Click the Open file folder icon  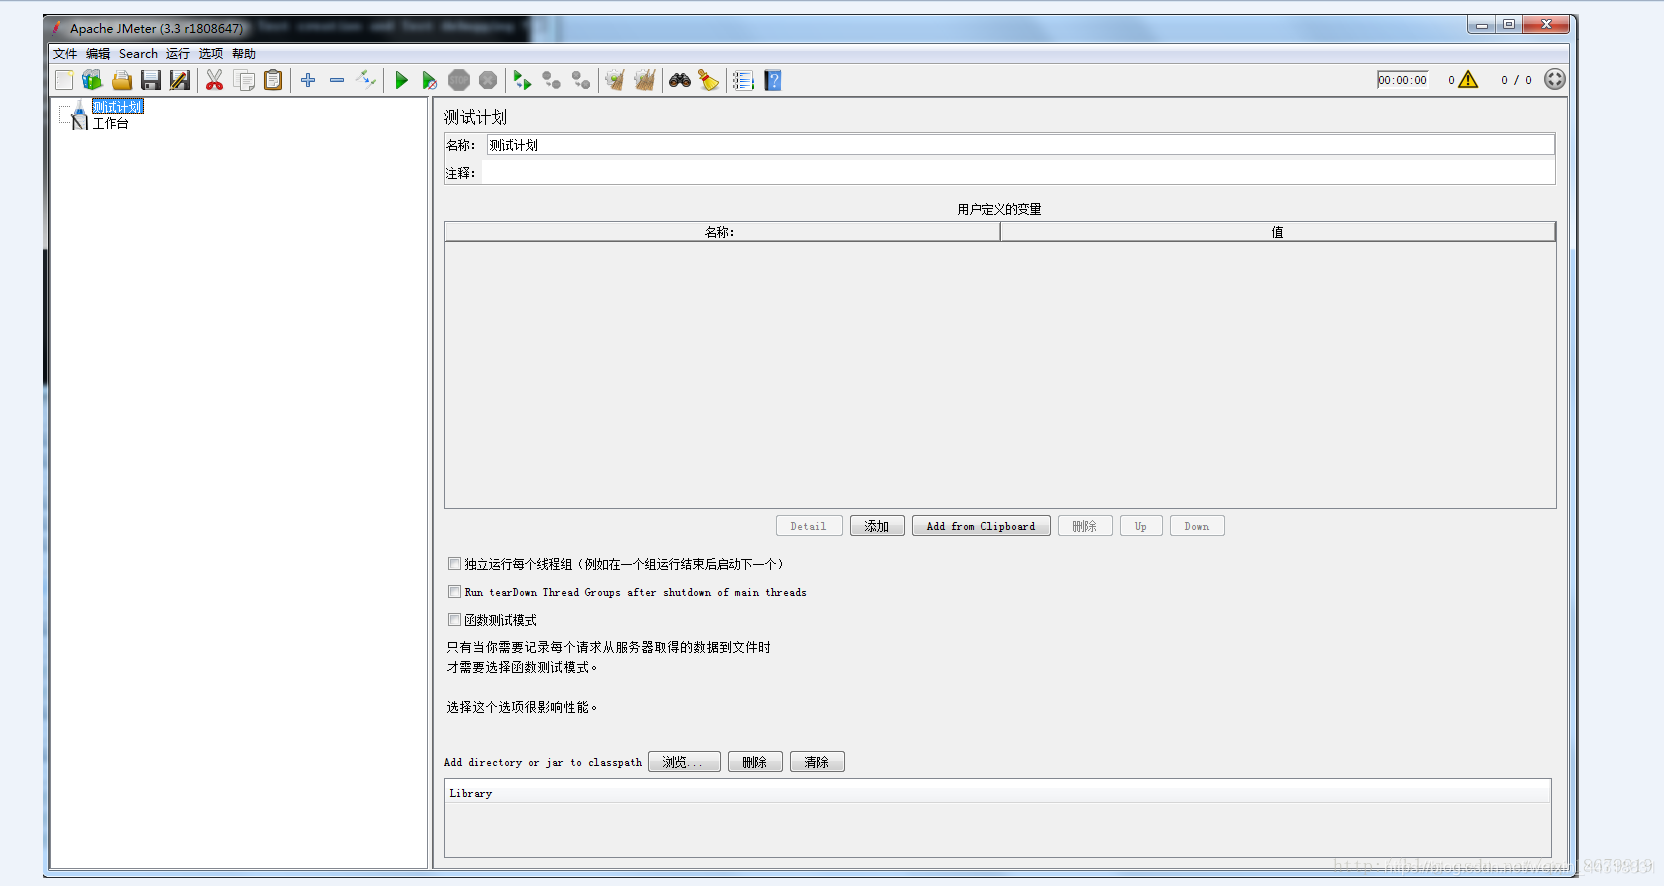[122, 80]
